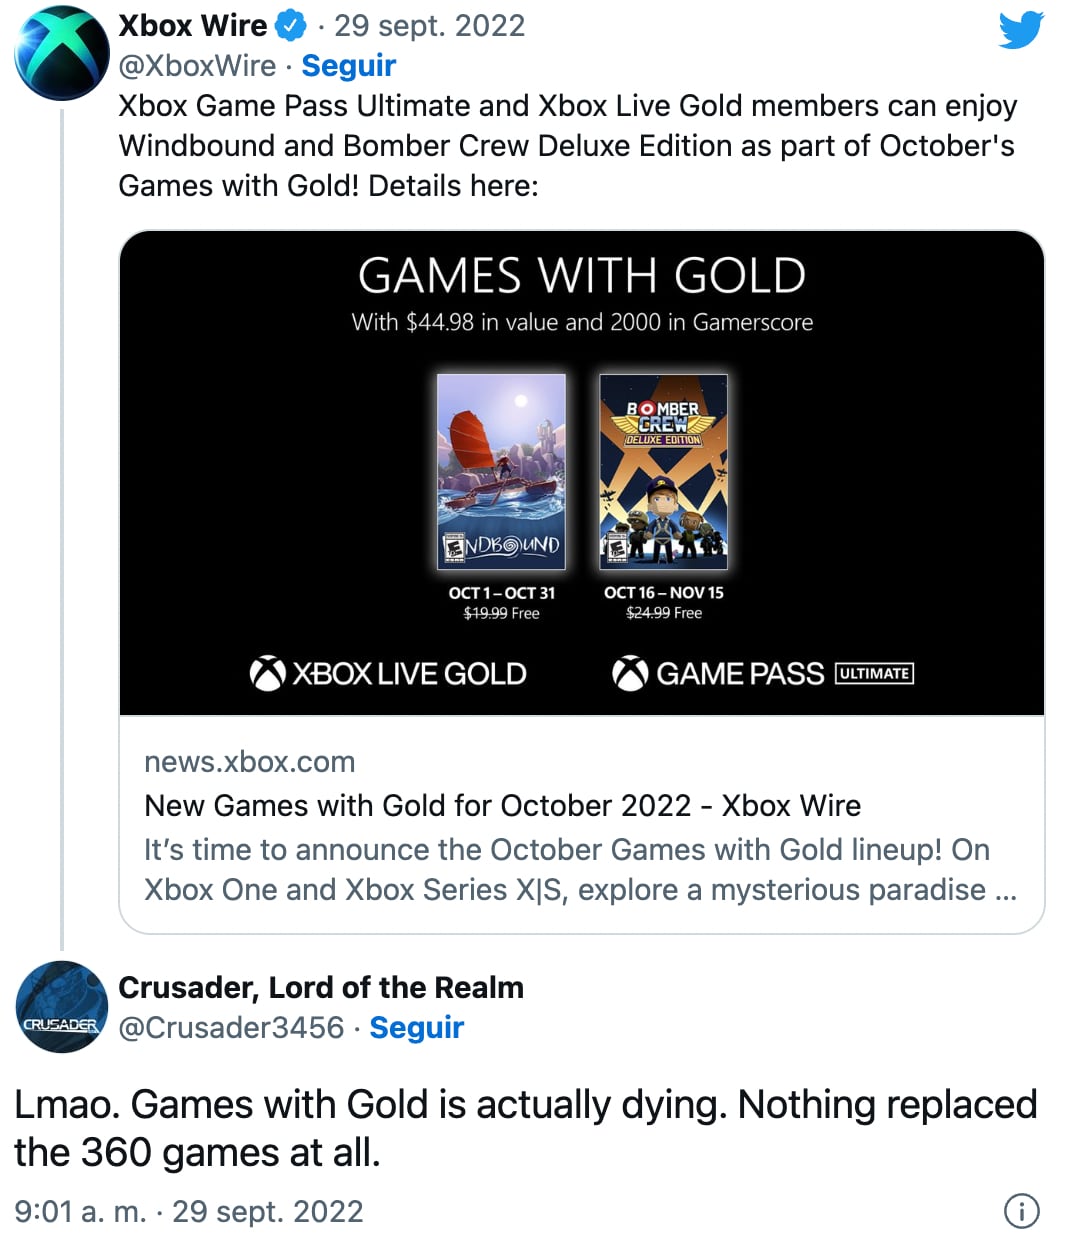
Task: Click the Xbox Wire display name
Action: [193, 26]
